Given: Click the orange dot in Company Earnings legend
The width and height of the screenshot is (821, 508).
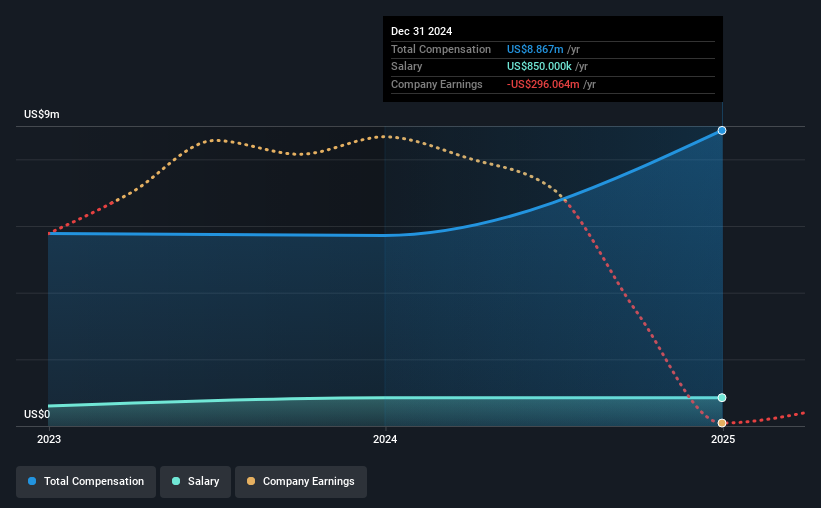Looking at the screenshot, I should (251, 481).
